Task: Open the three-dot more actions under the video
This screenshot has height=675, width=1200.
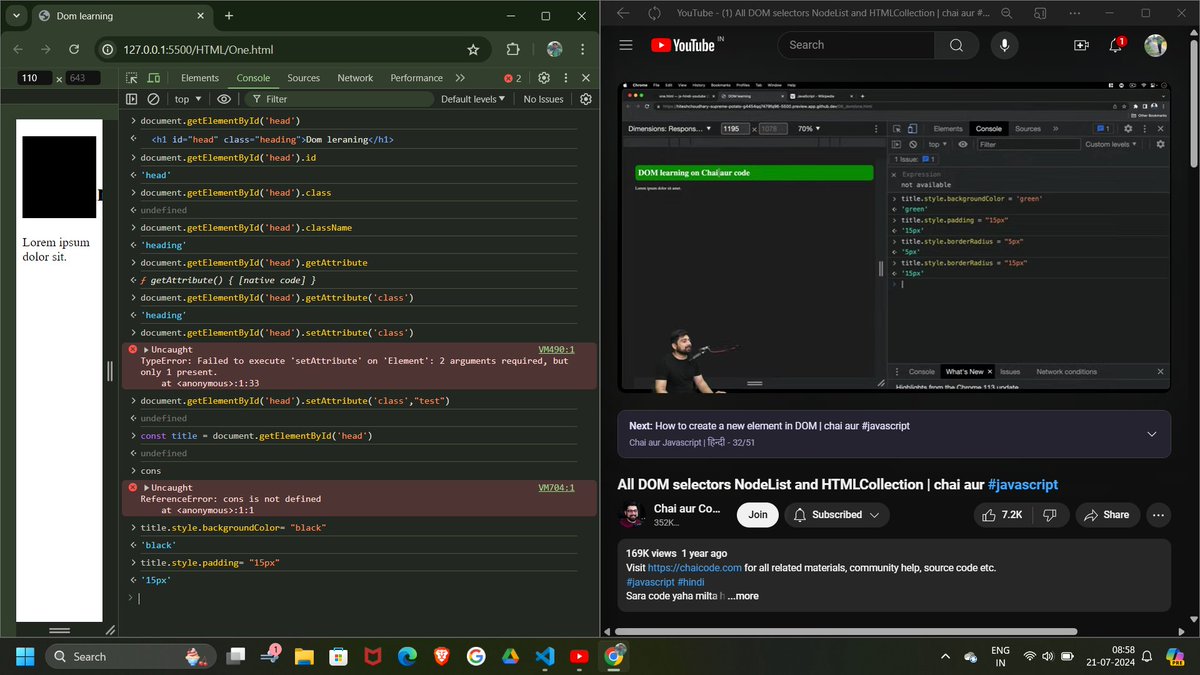Action: [1158, 514]
